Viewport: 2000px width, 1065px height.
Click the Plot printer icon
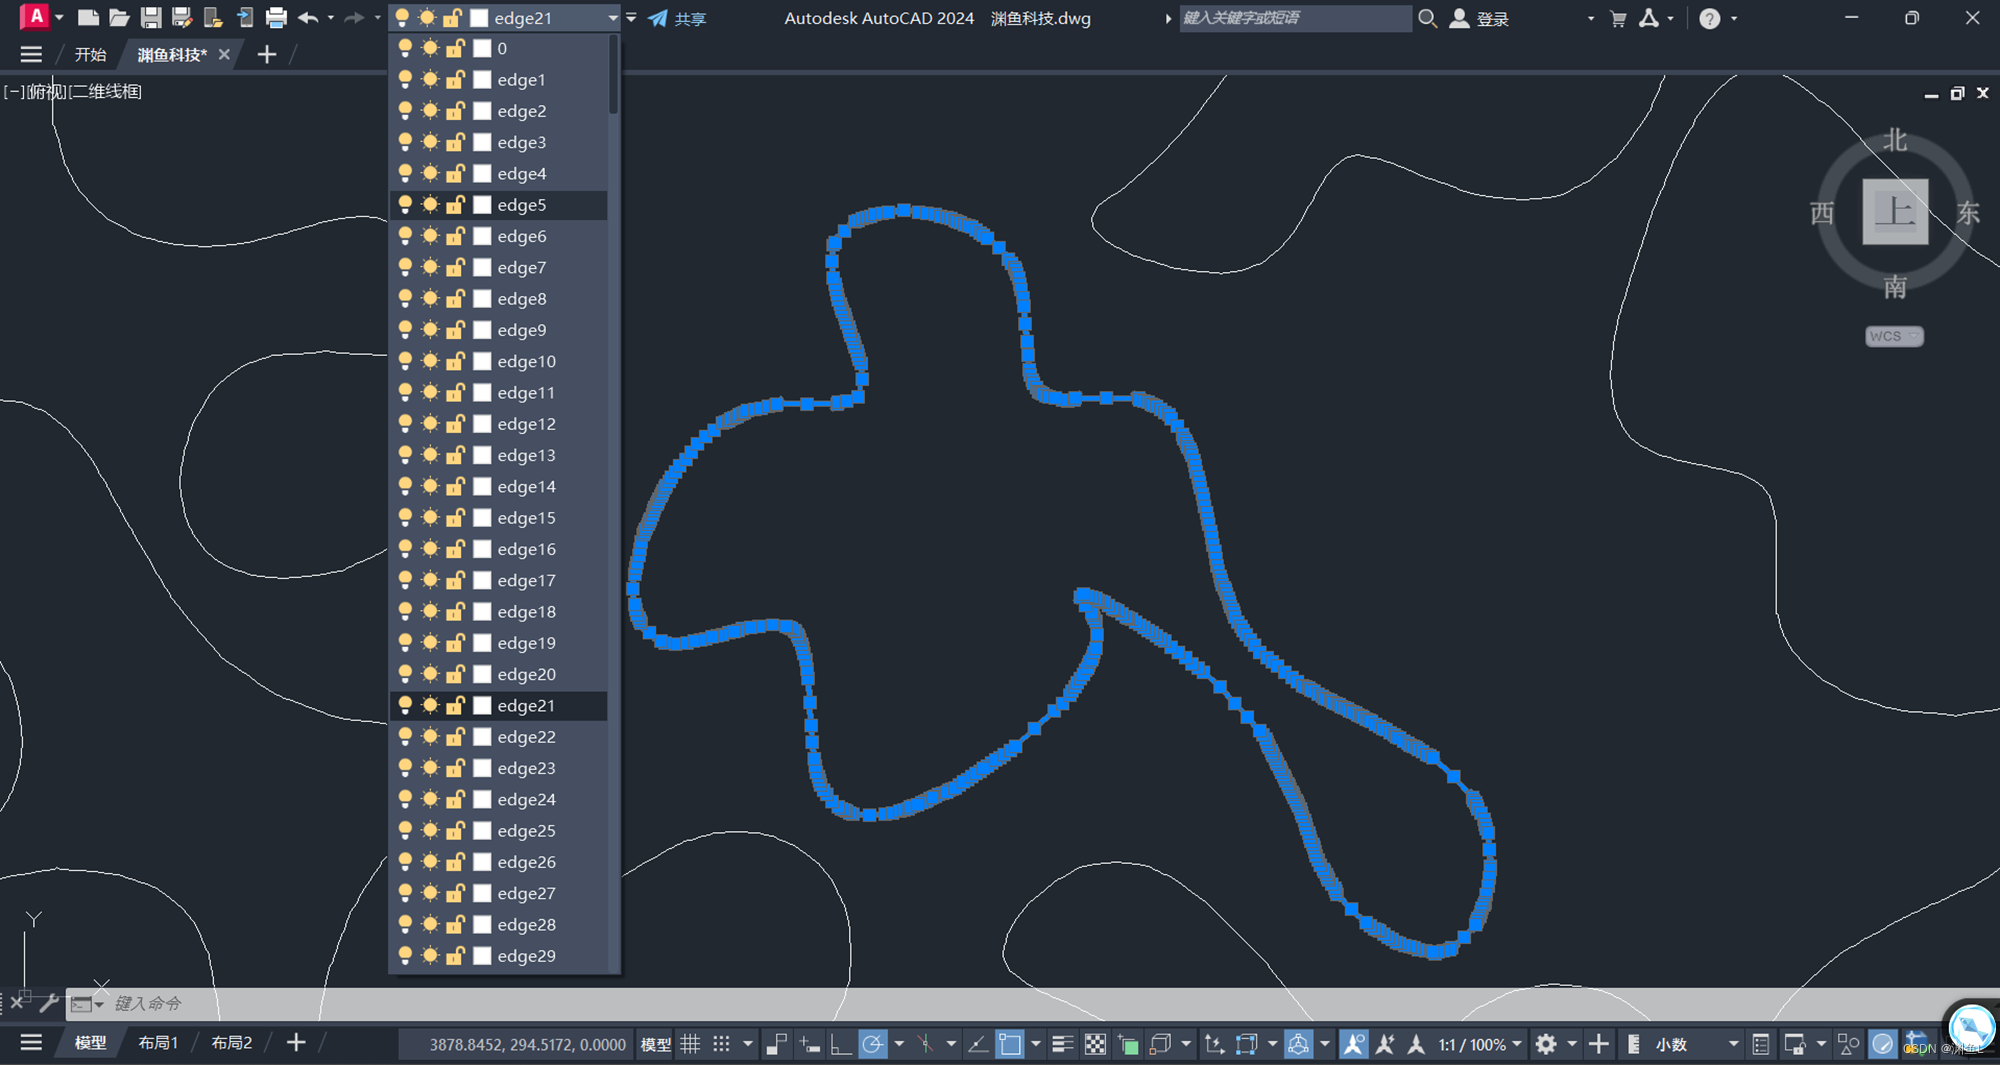point(276,18)
